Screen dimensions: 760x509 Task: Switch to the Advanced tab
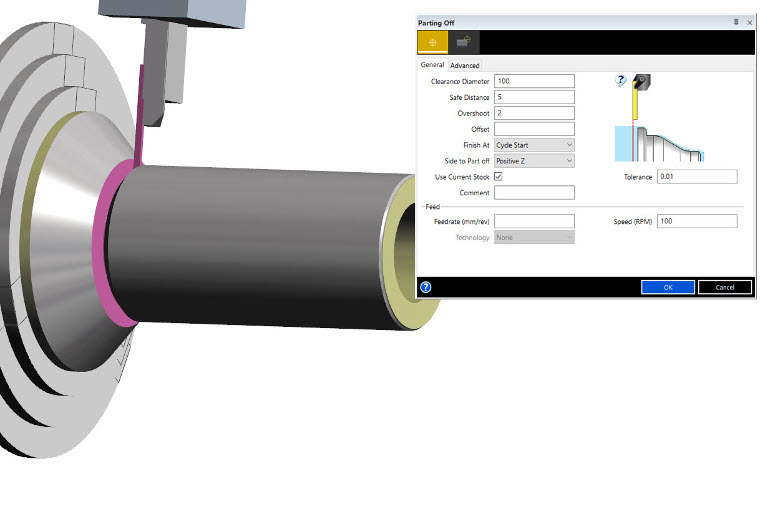click(464, 65)
